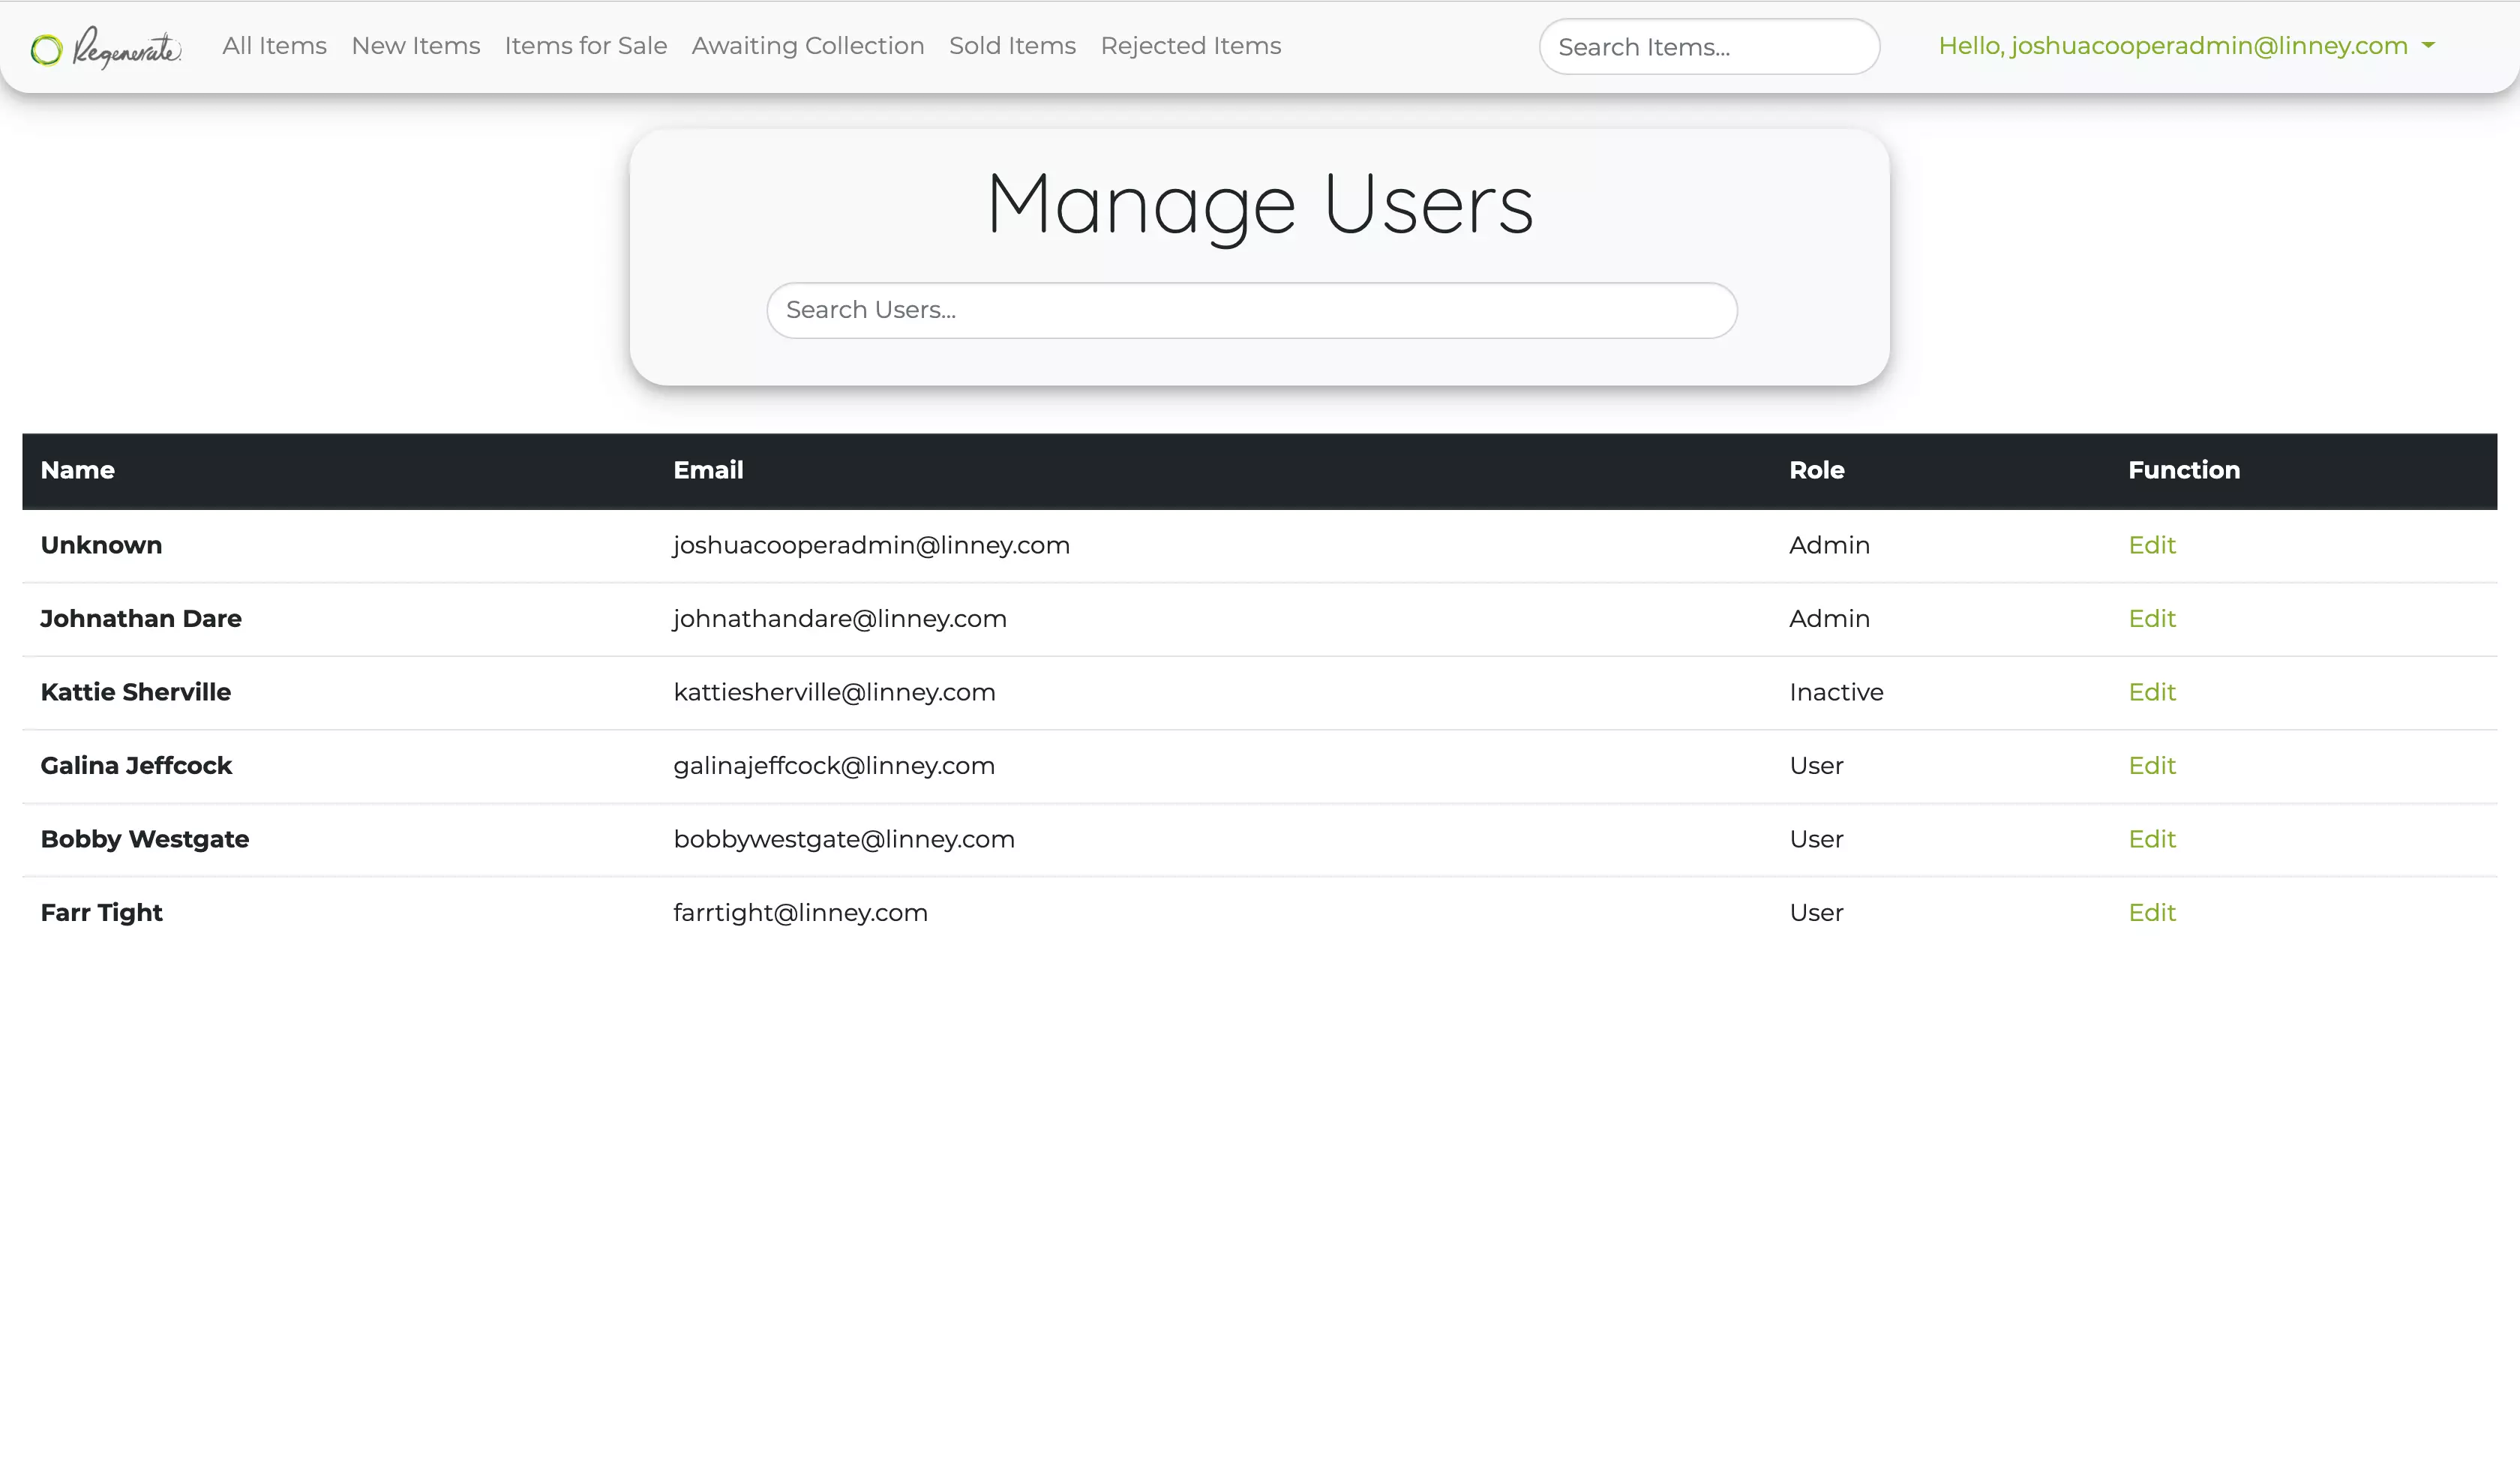Edit Johnathan Dare's account
The width and height of the screenshot is (2520, 1458).
2153,618
